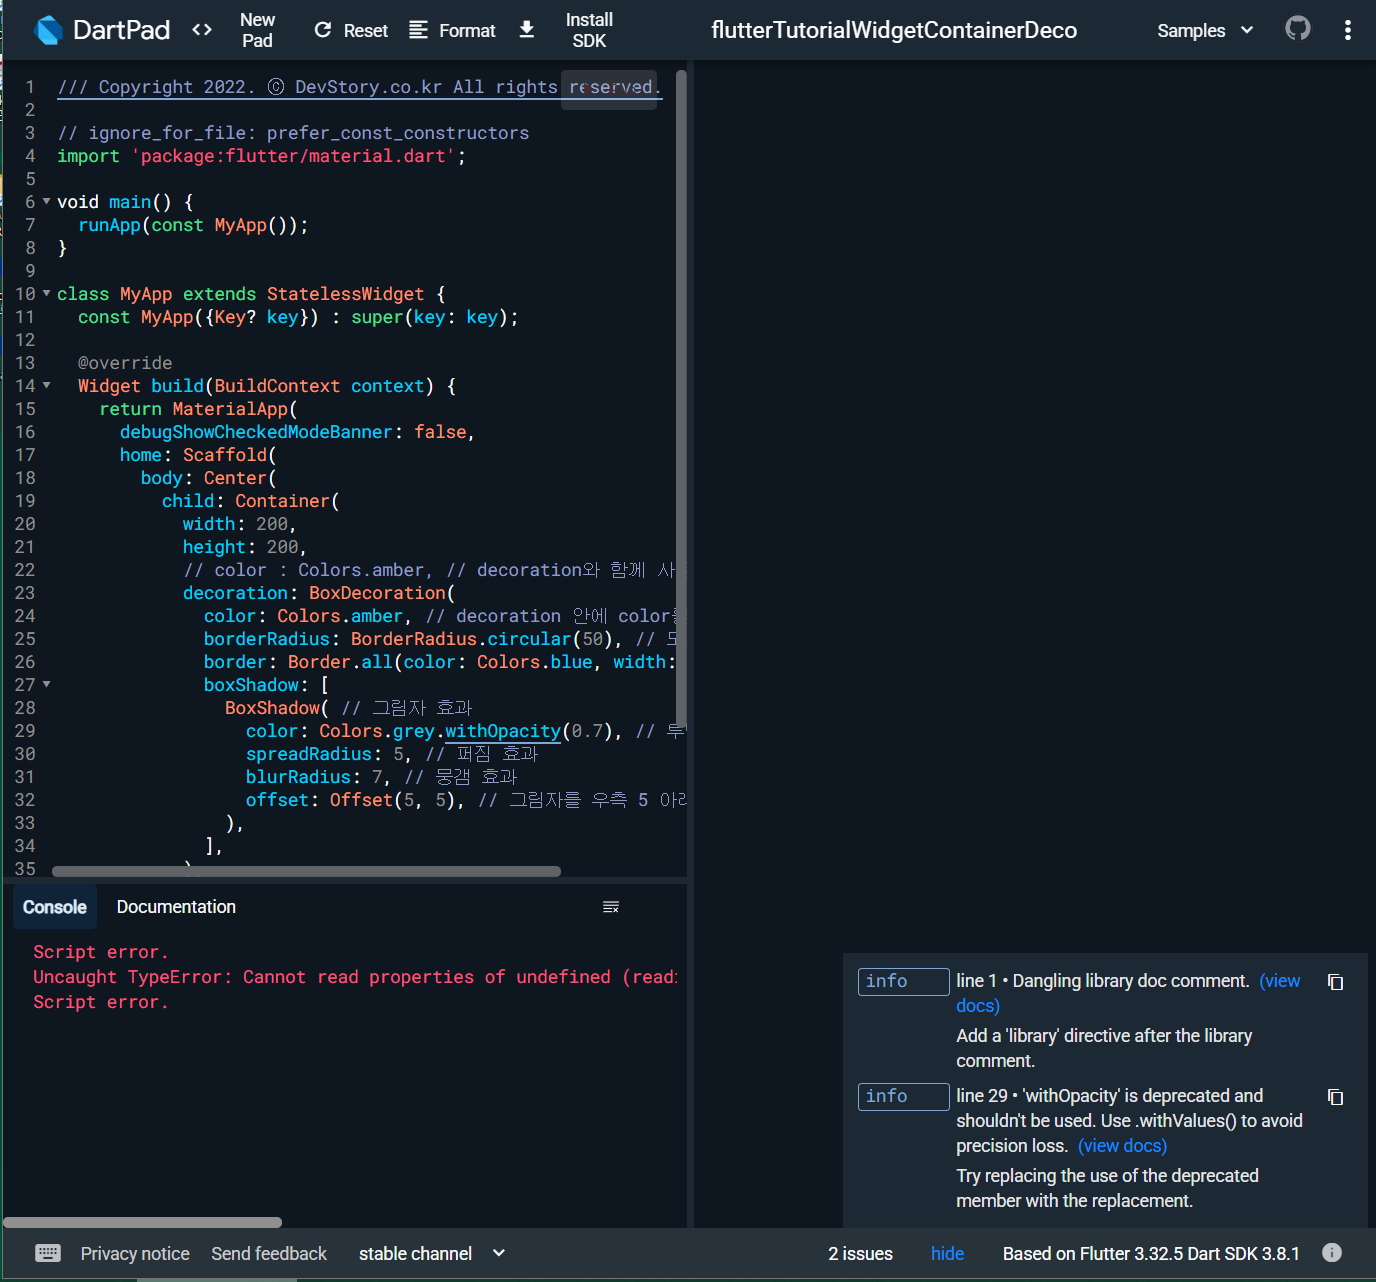Open the stable channel dropdown
The image size is (1376, 1282).
click(x=432, y=1253)
